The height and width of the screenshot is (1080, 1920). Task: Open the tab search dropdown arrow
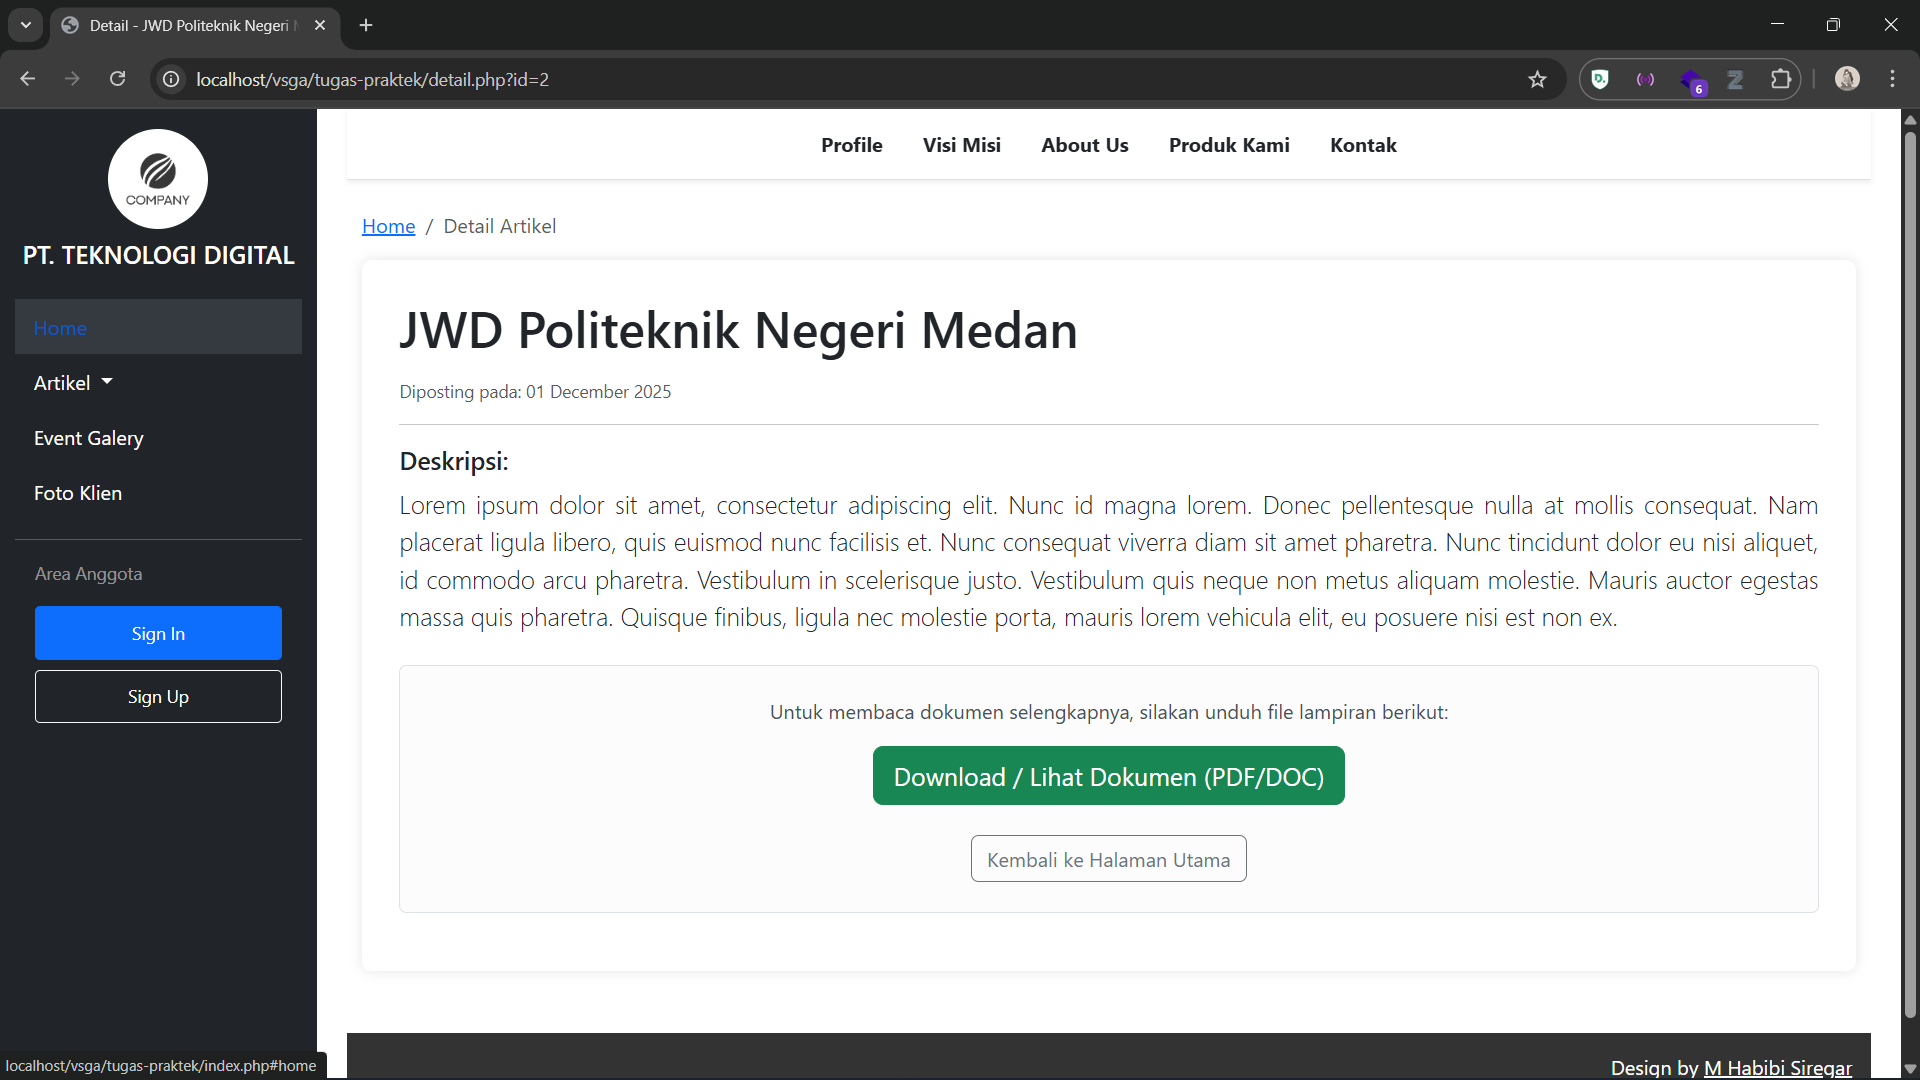pyautogui.click(x=26, y=25)
